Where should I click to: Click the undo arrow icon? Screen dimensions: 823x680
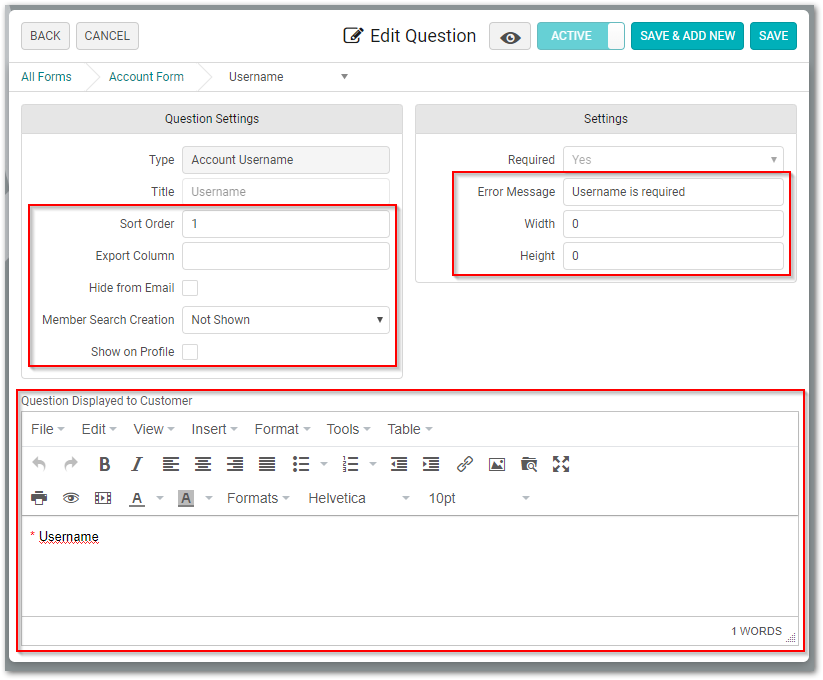tap(39, 464)
